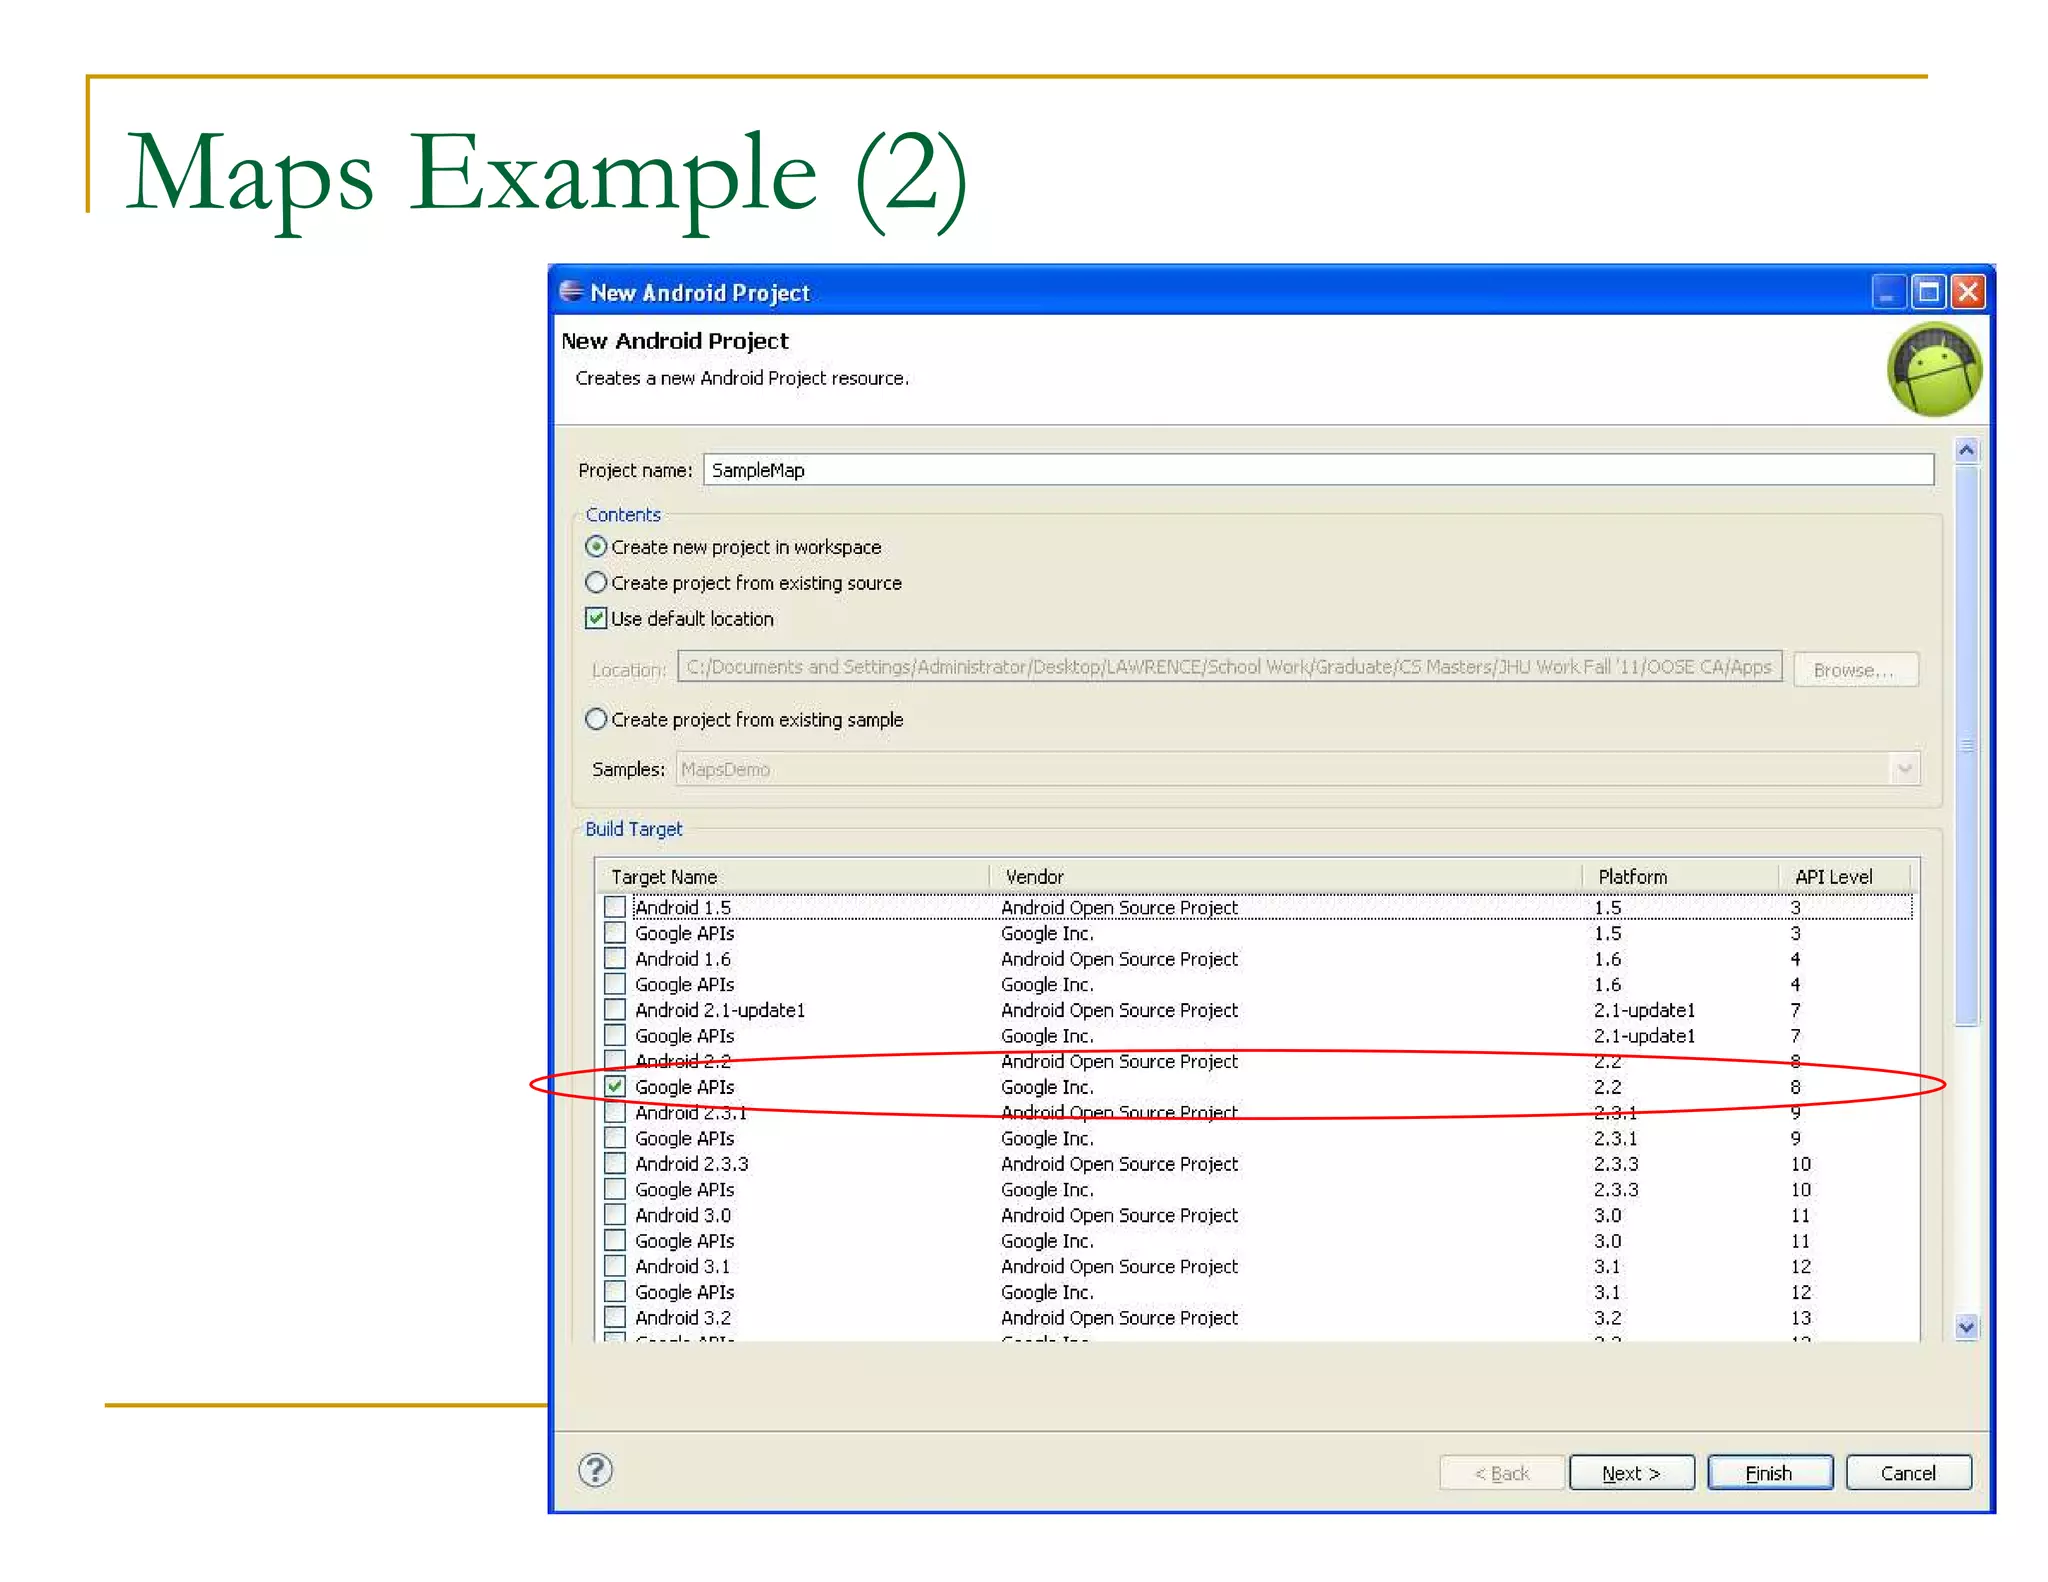
Task: Click Google APIs row with platform 2.1-update1
Action: pyautogui.click(x=1257, y=1036)
